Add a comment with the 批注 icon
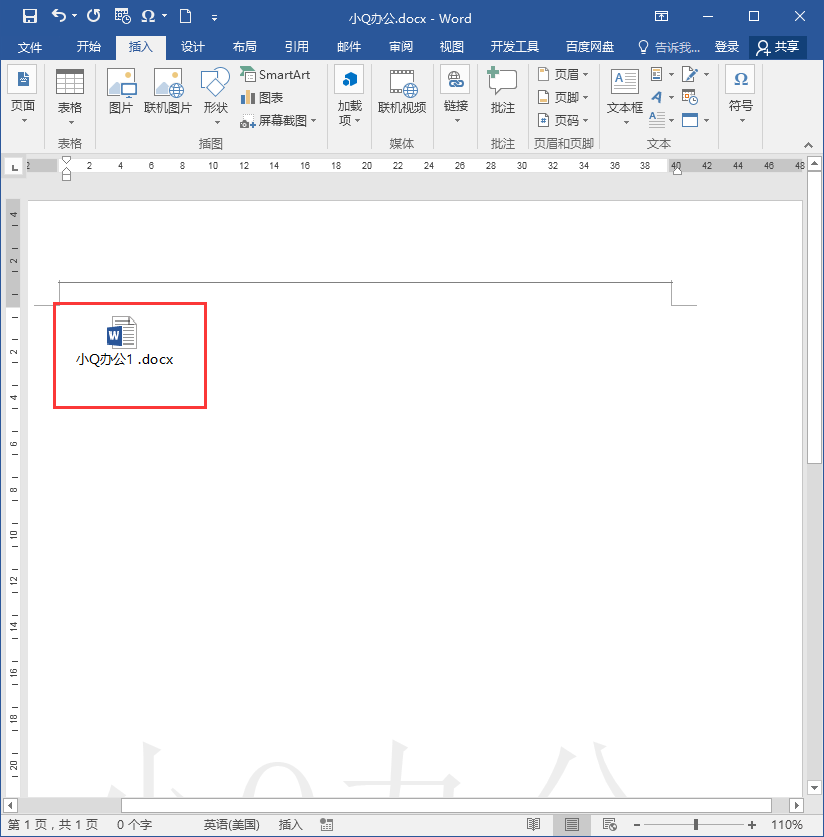 (x=502, y=91)
